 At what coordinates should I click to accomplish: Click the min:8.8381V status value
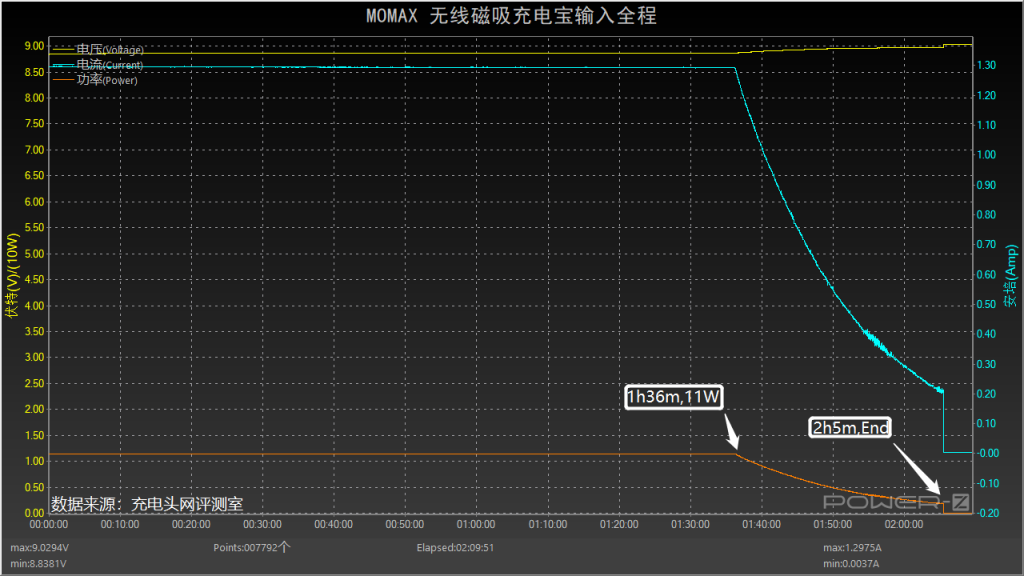38,563
